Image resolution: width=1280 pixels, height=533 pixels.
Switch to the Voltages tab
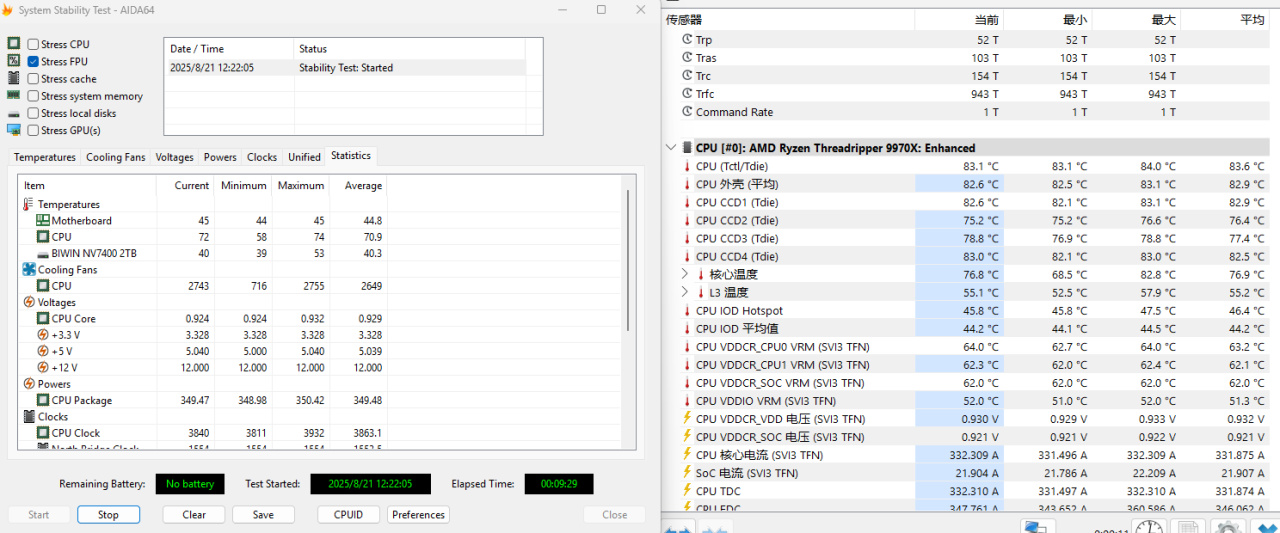[x=175, y=157]
